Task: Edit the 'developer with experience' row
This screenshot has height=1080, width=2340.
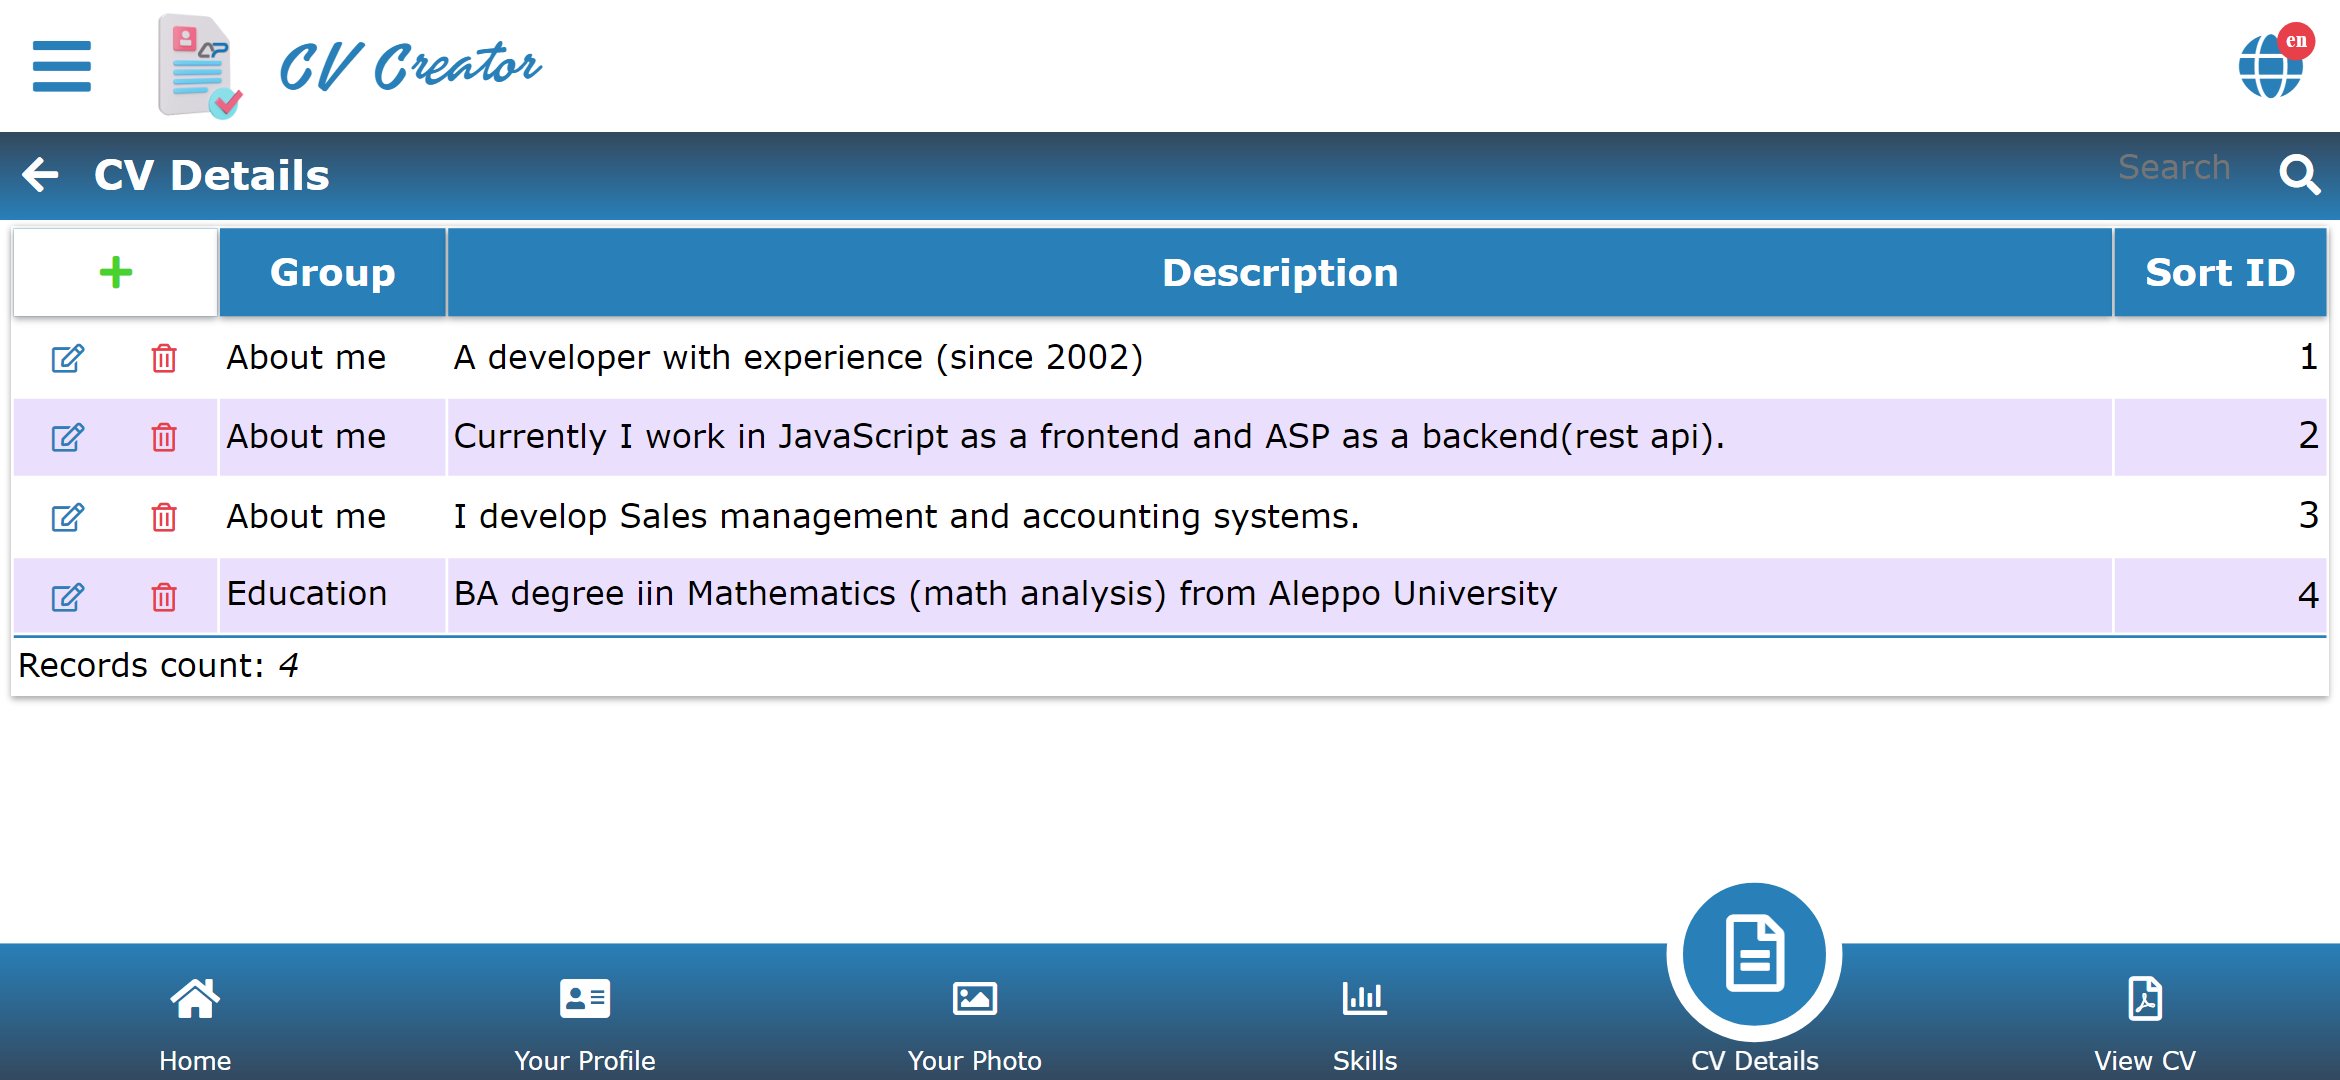Action: (67, 358)
